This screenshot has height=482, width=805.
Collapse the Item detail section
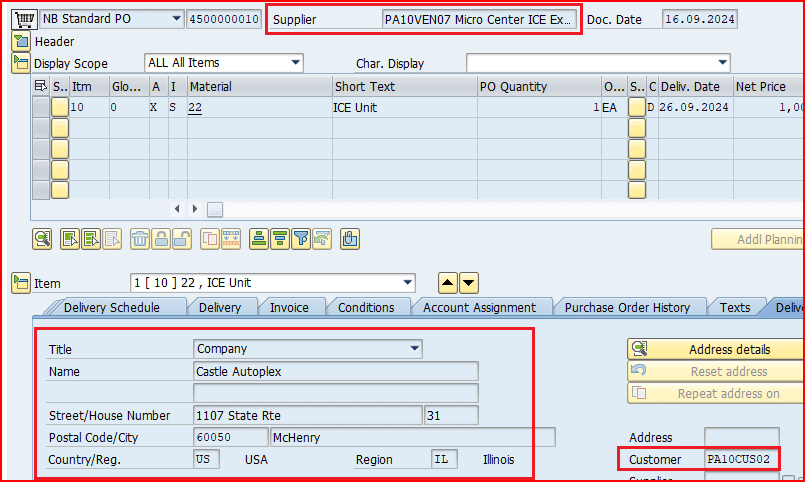20,283
